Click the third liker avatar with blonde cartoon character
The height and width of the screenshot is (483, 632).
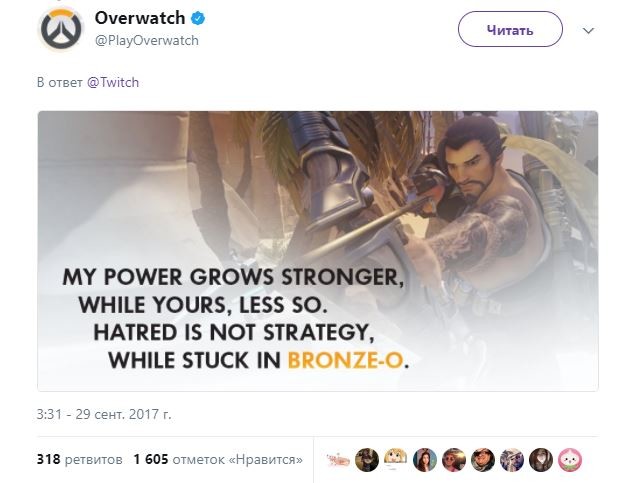pyautogui.click(x=396, y=460)
